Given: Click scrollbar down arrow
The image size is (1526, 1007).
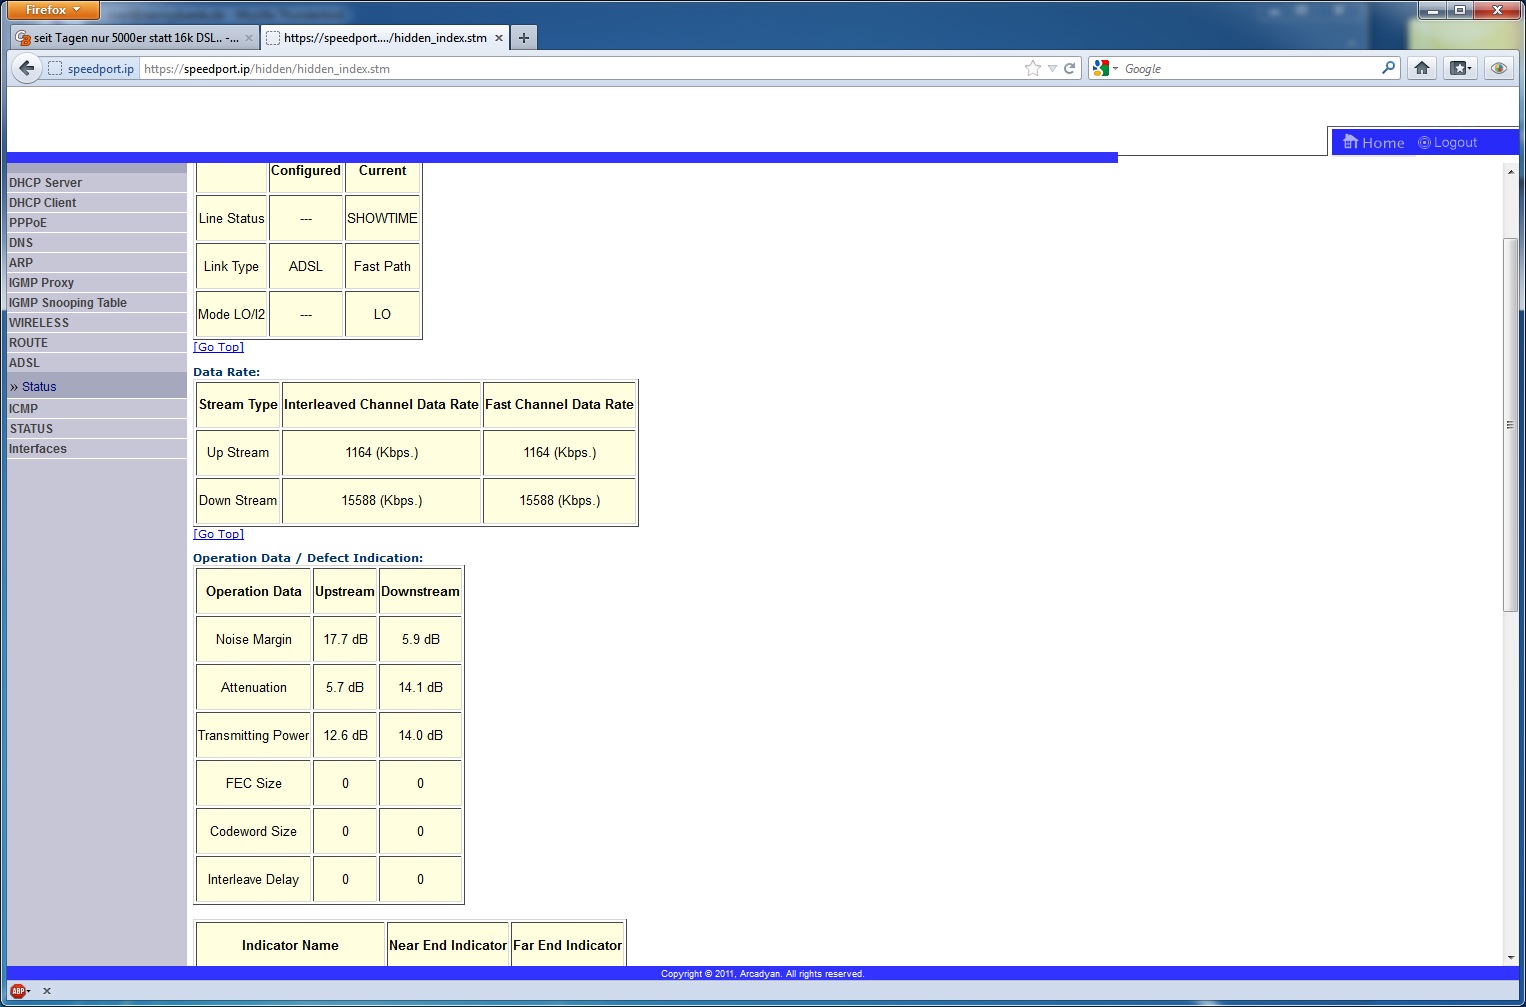Looking at the screenshot, I should point(1510,957).
